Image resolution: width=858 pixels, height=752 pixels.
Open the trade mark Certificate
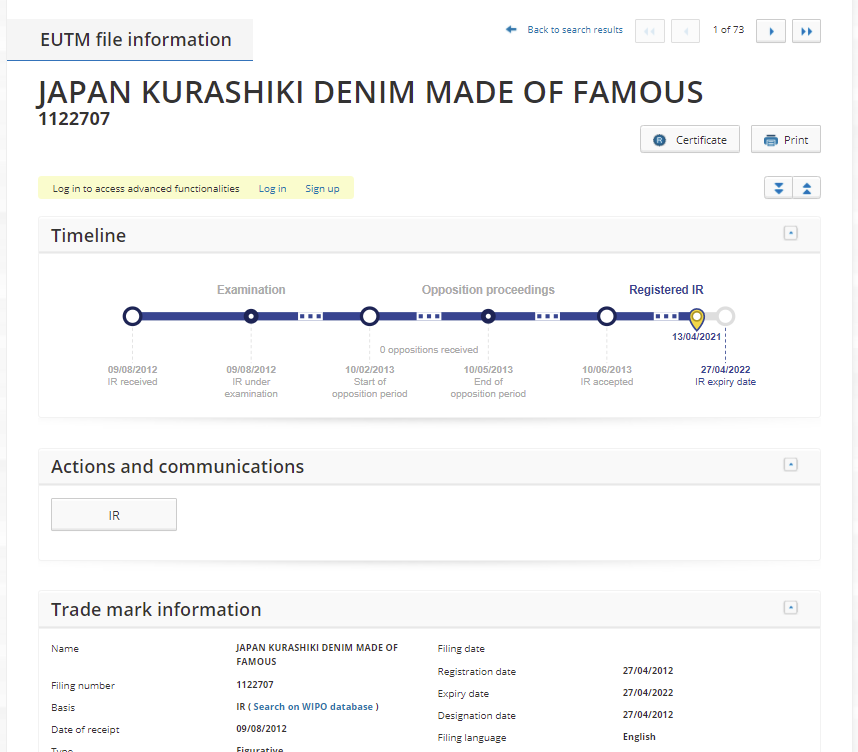(689, 140)
